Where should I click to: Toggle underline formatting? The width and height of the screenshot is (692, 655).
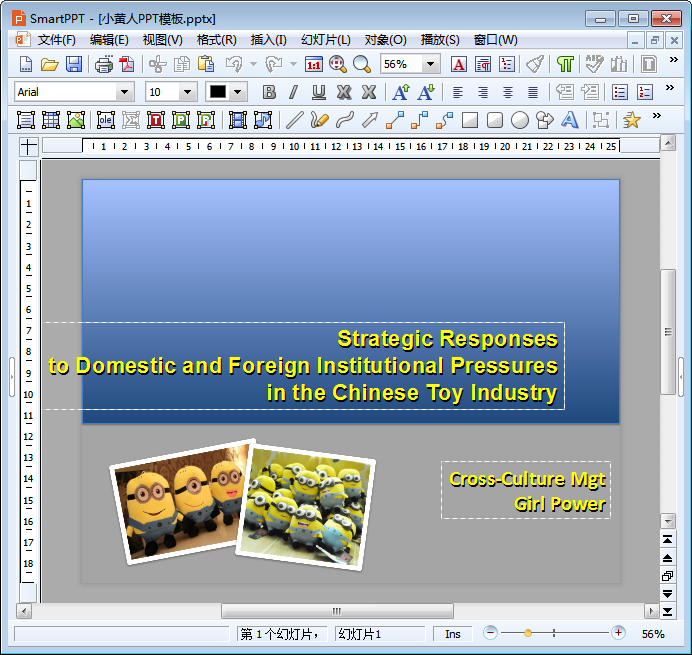coord(319,92)
